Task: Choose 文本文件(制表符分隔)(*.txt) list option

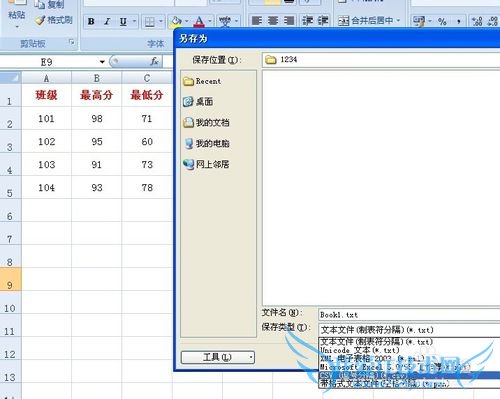Action: point(410,342)
